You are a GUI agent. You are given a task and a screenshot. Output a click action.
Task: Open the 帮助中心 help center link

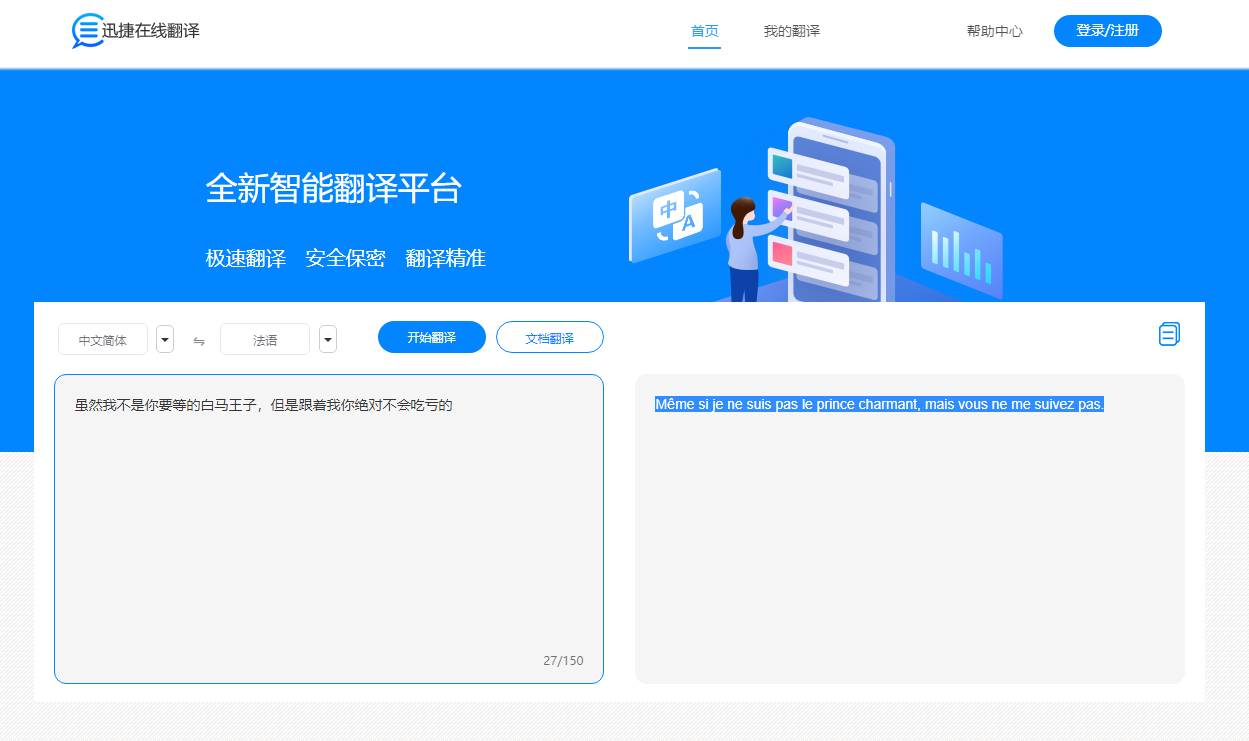pos(994,31)
